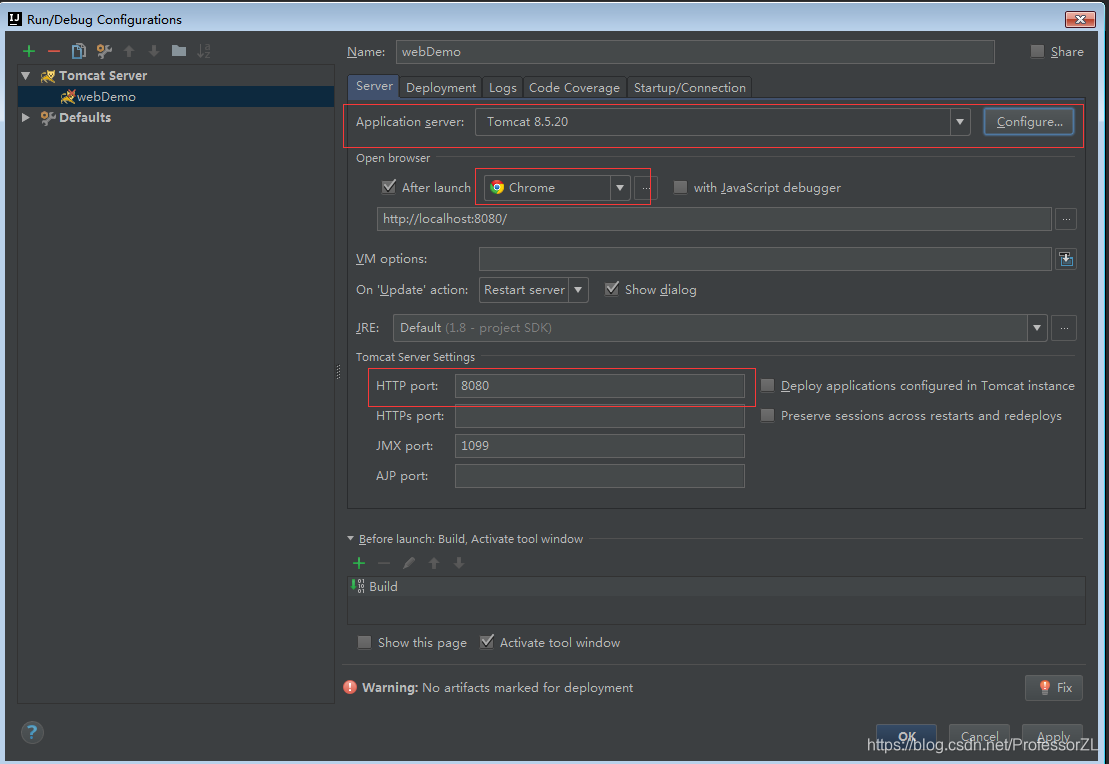
Task: Toggle the Share checkbox
Action: 1038,52
